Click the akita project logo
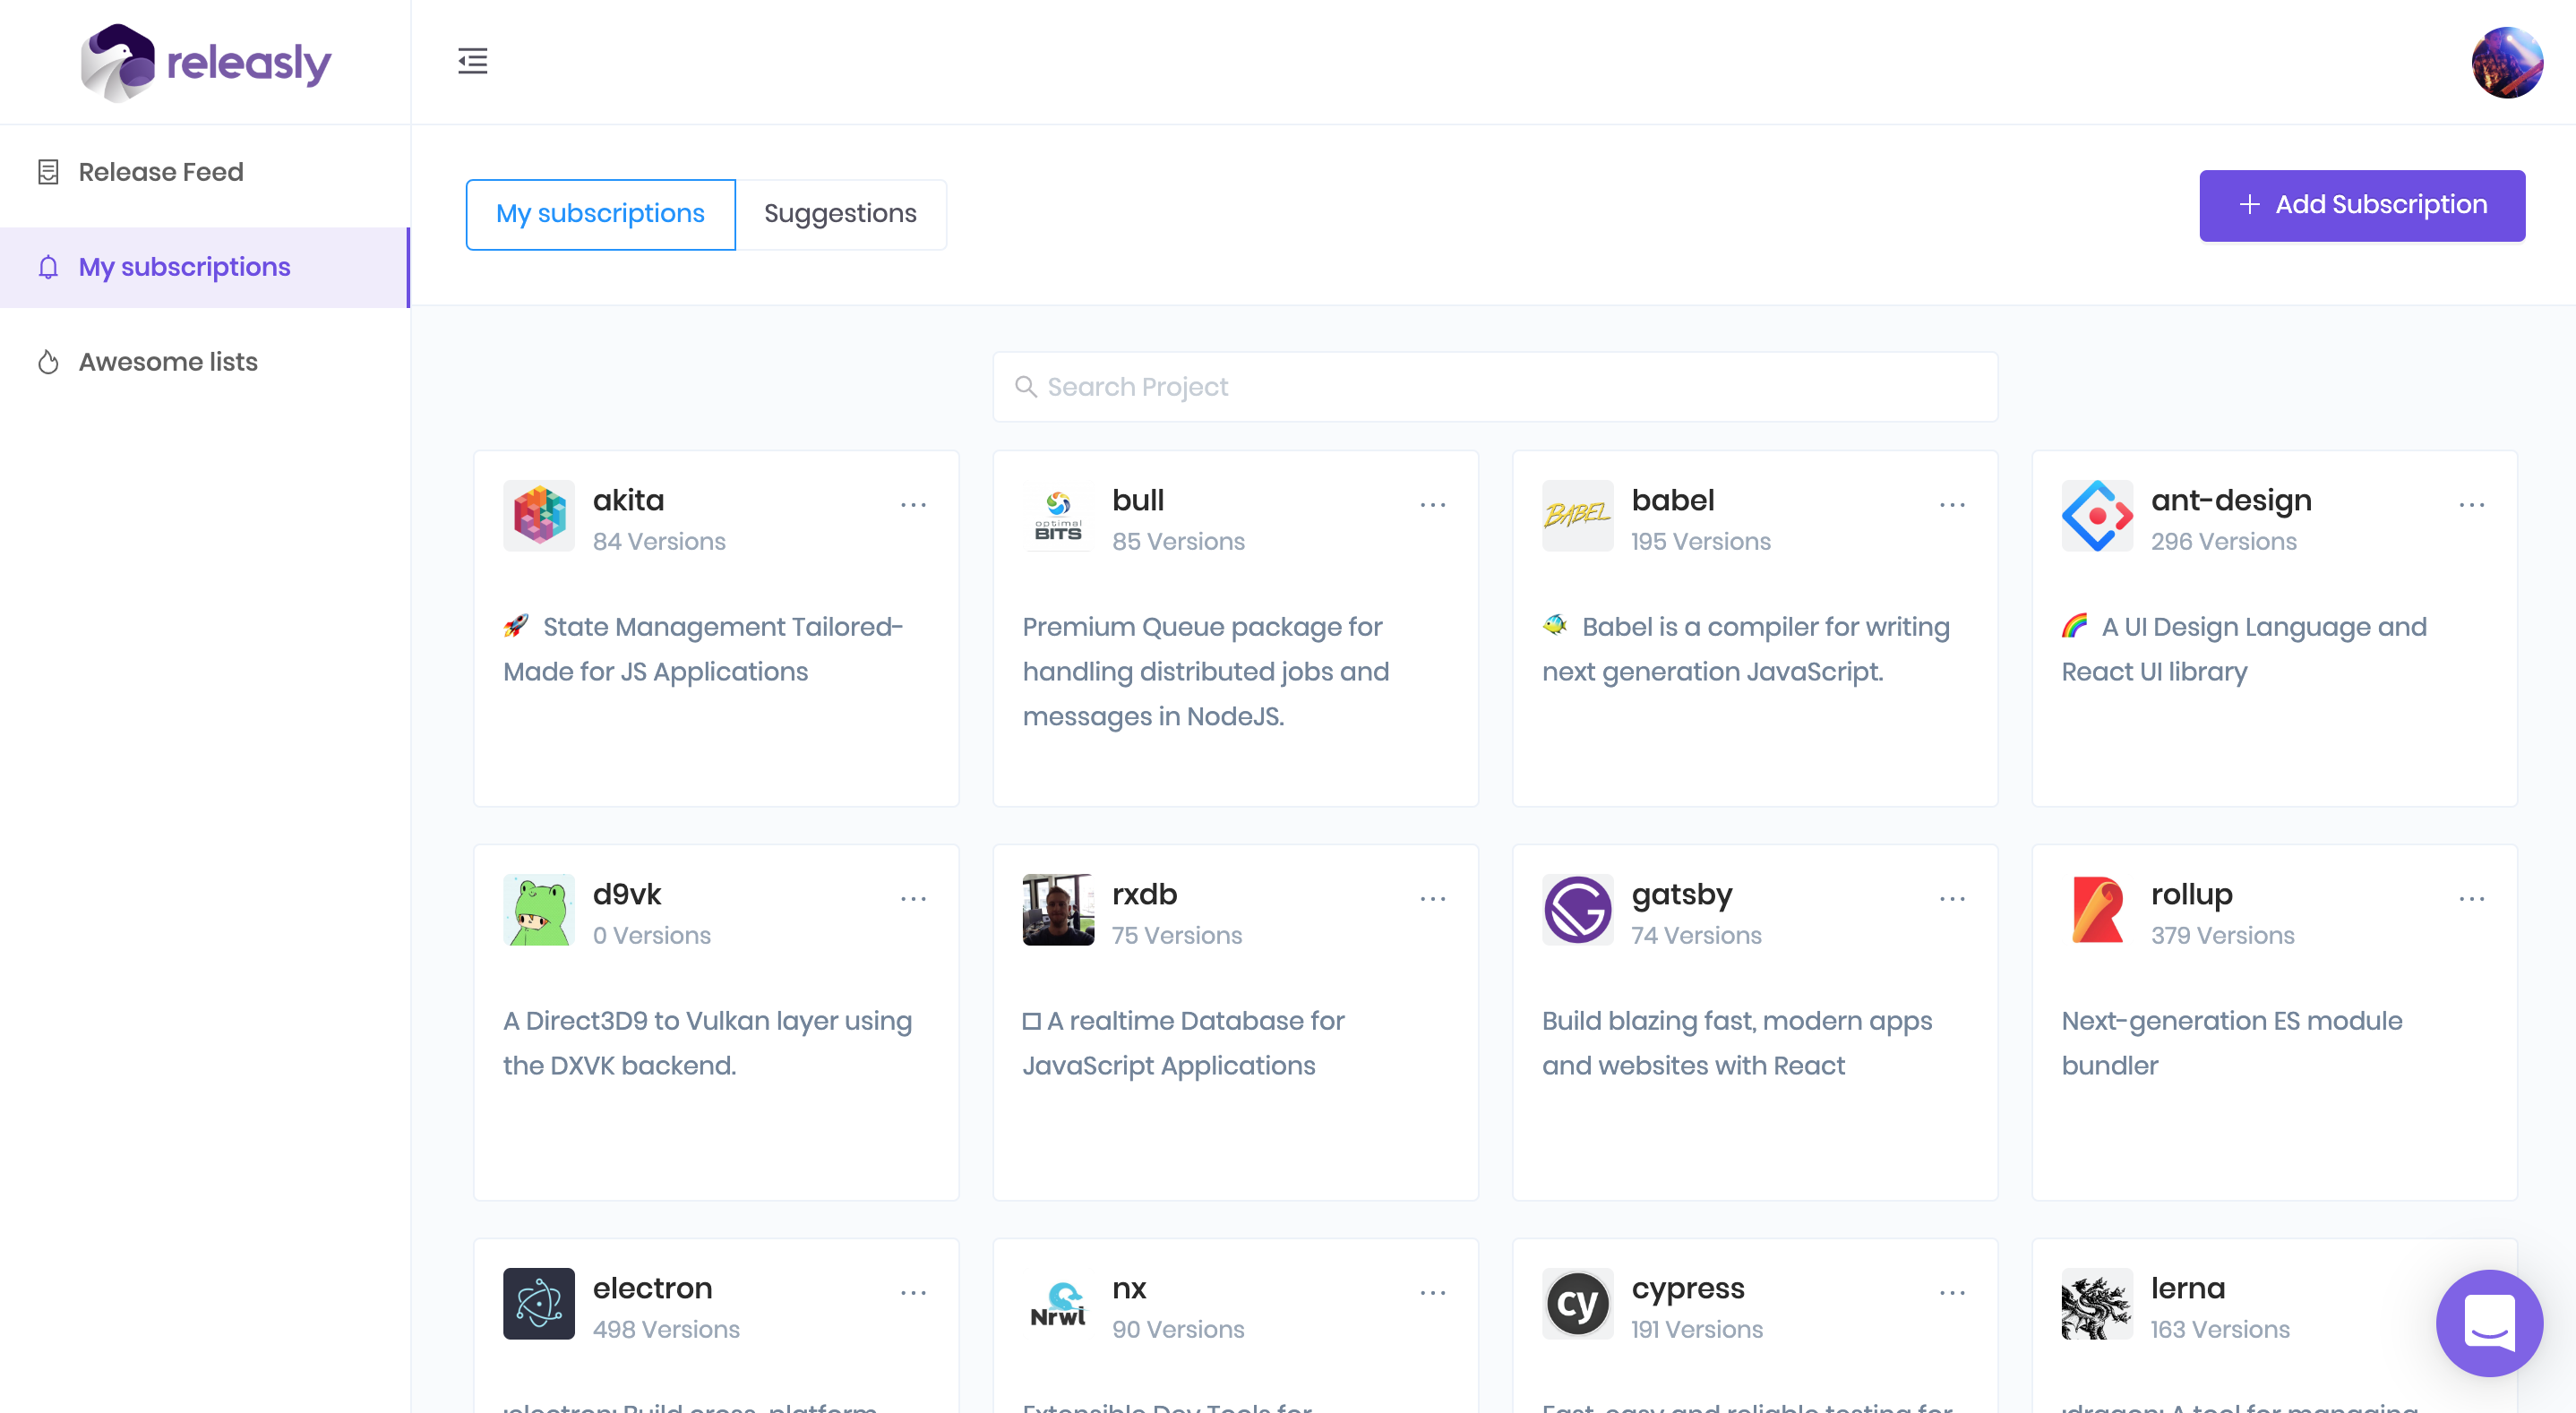Image resolution: width=2576 pixels, height=1413 pixels. (x=539, y=516)
